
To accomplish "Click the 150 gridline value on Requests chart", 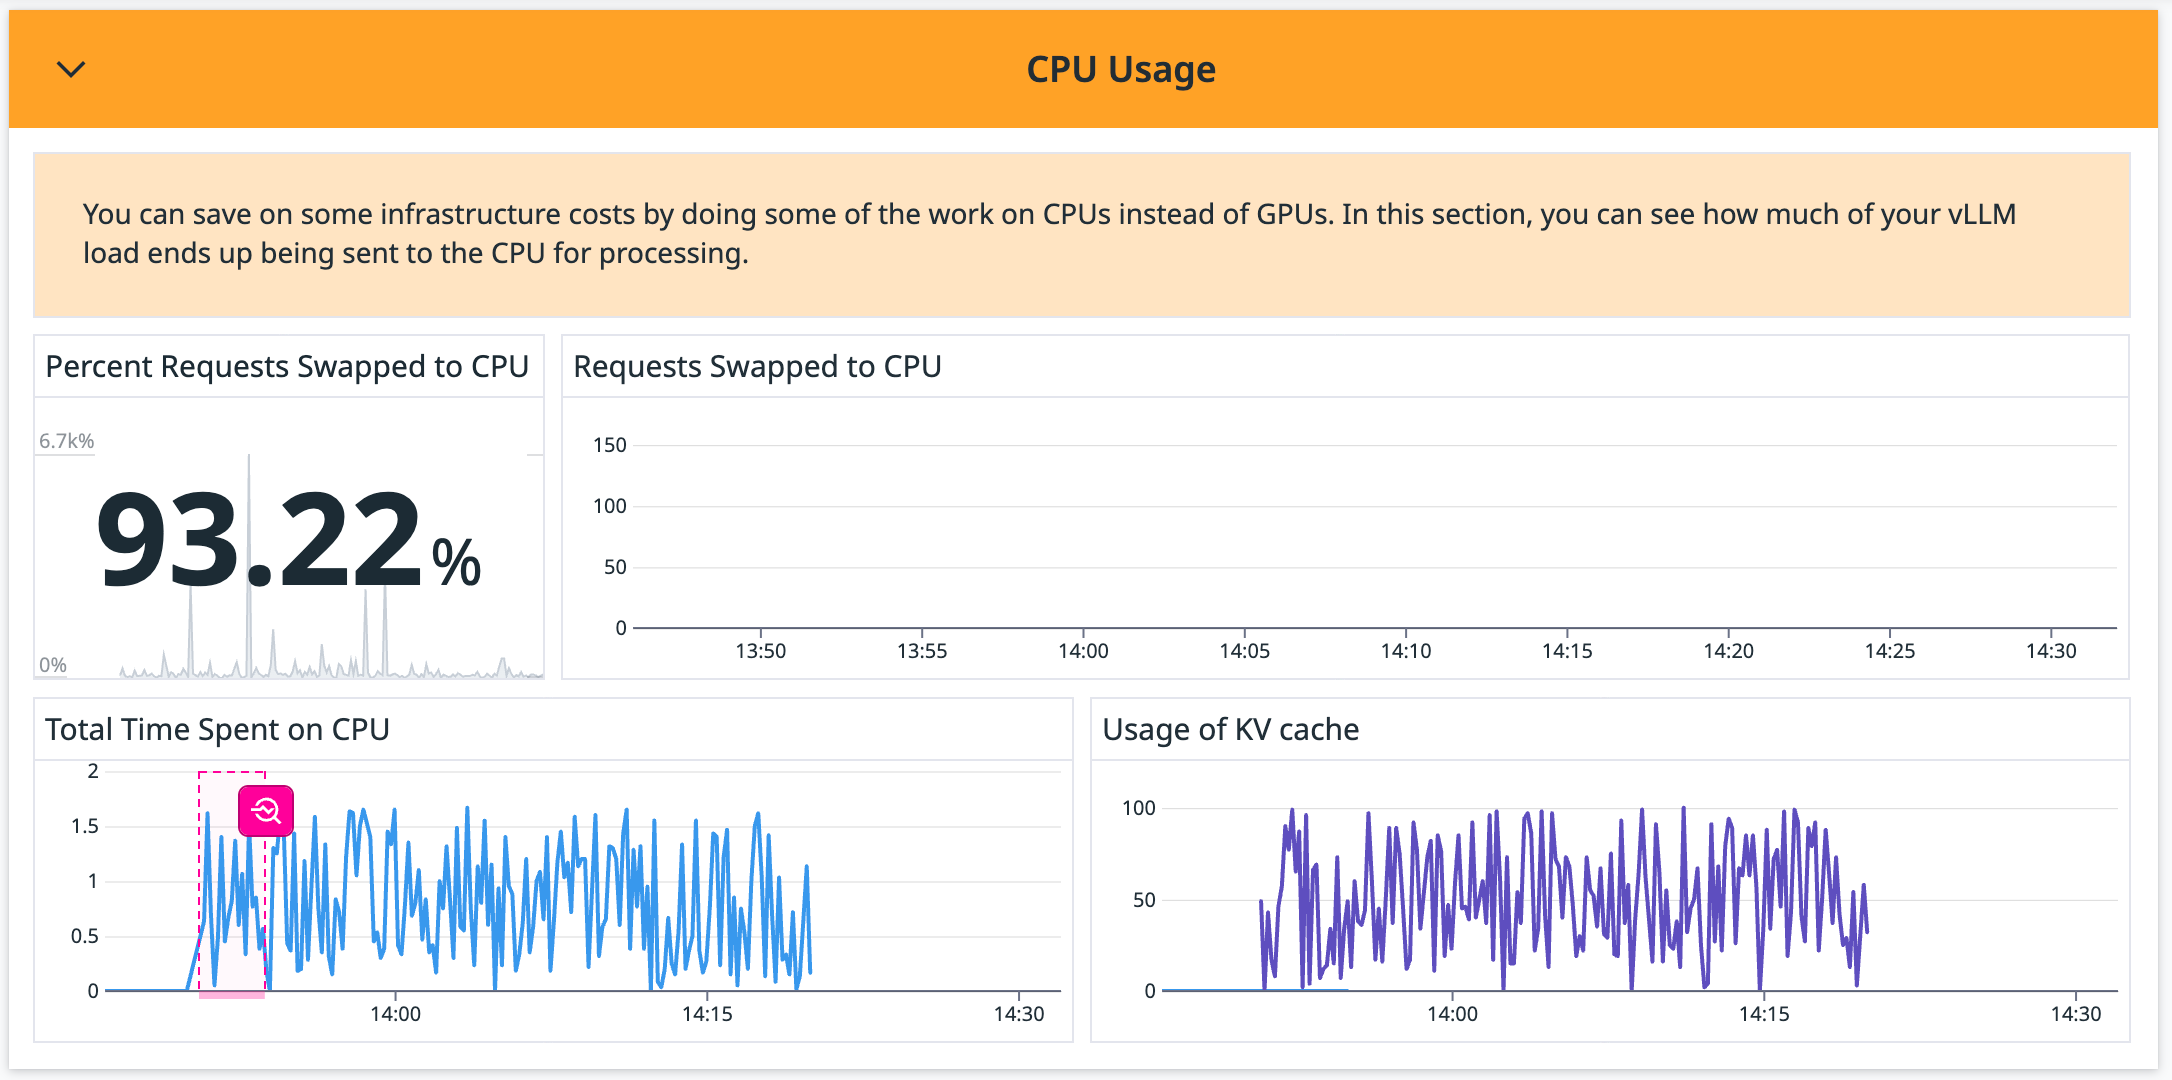I will [613, 445].
